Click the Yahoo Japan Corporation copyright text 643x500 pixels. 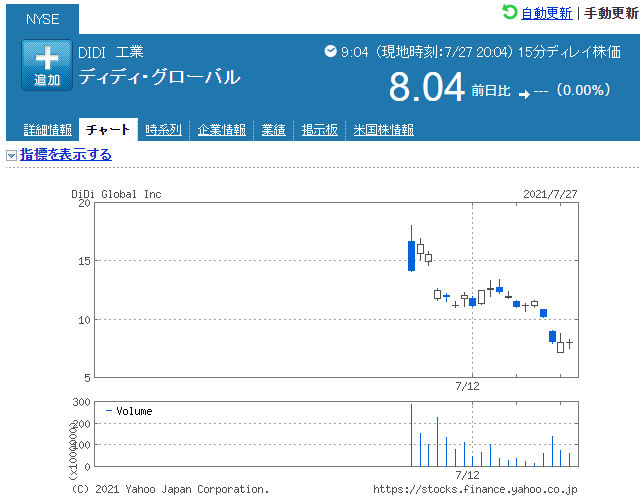170,489
